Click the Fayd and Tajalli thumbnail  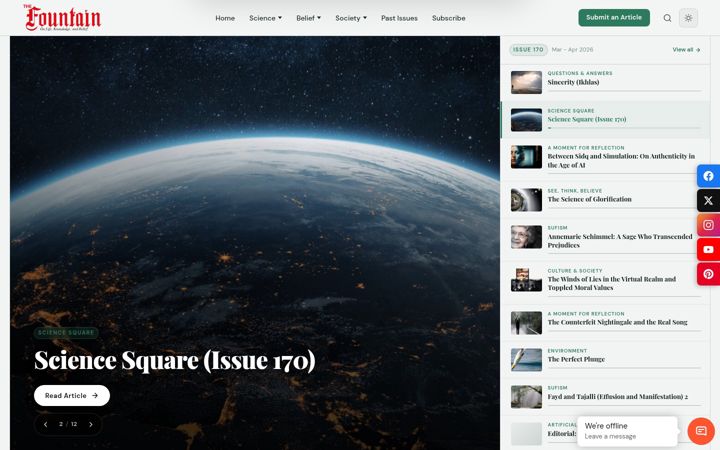(526, 397)
